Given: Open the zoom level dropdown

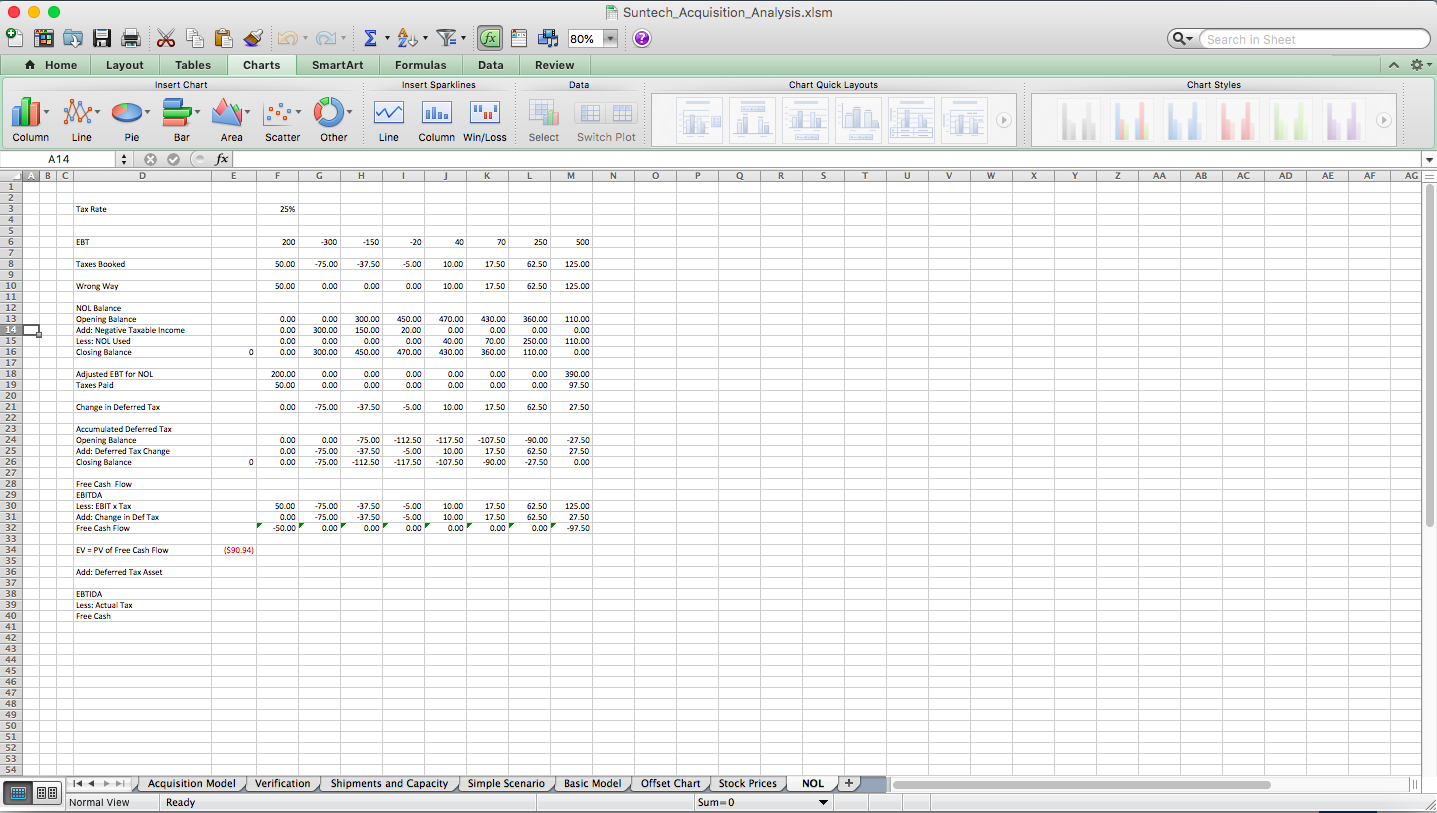Looking at the screenshot, I should (x=610, y=38).
